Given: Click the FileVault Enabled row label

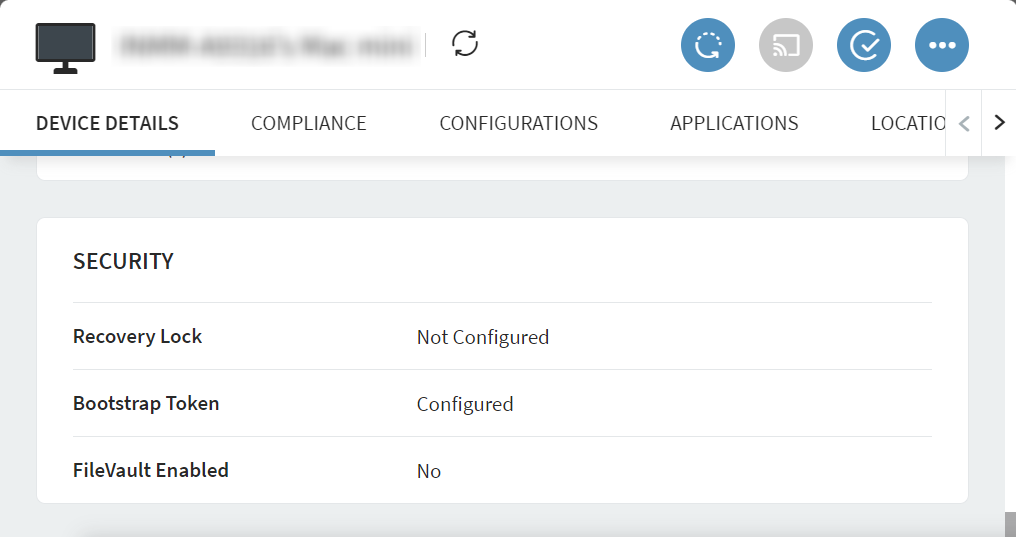Looking at the screenshot, I should (x=150, y=470).
